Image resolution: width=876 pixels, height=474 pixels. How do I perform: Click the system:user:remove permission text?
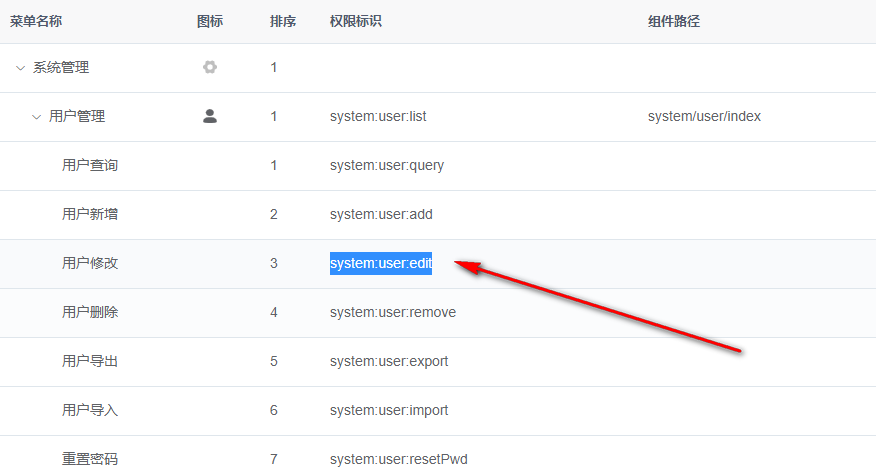click(x=393, y=312)
